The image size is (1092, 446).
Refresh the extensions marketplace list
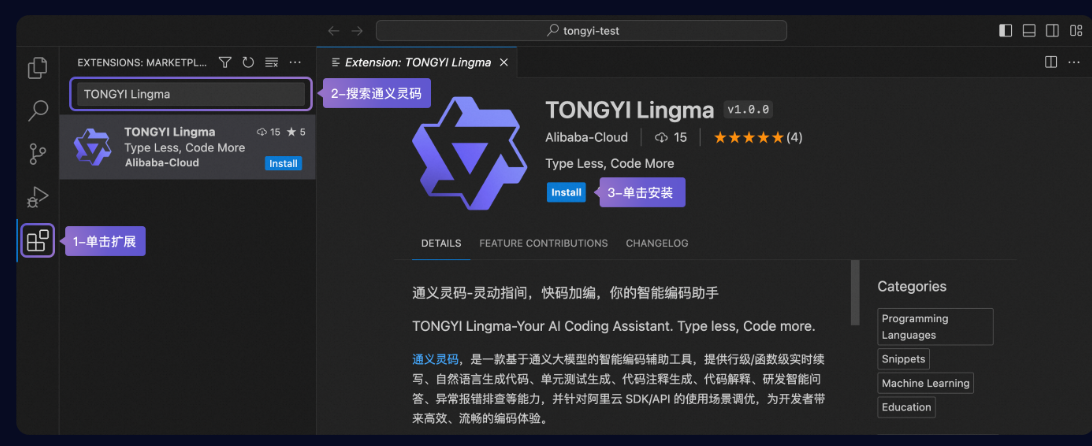[248, 63]
